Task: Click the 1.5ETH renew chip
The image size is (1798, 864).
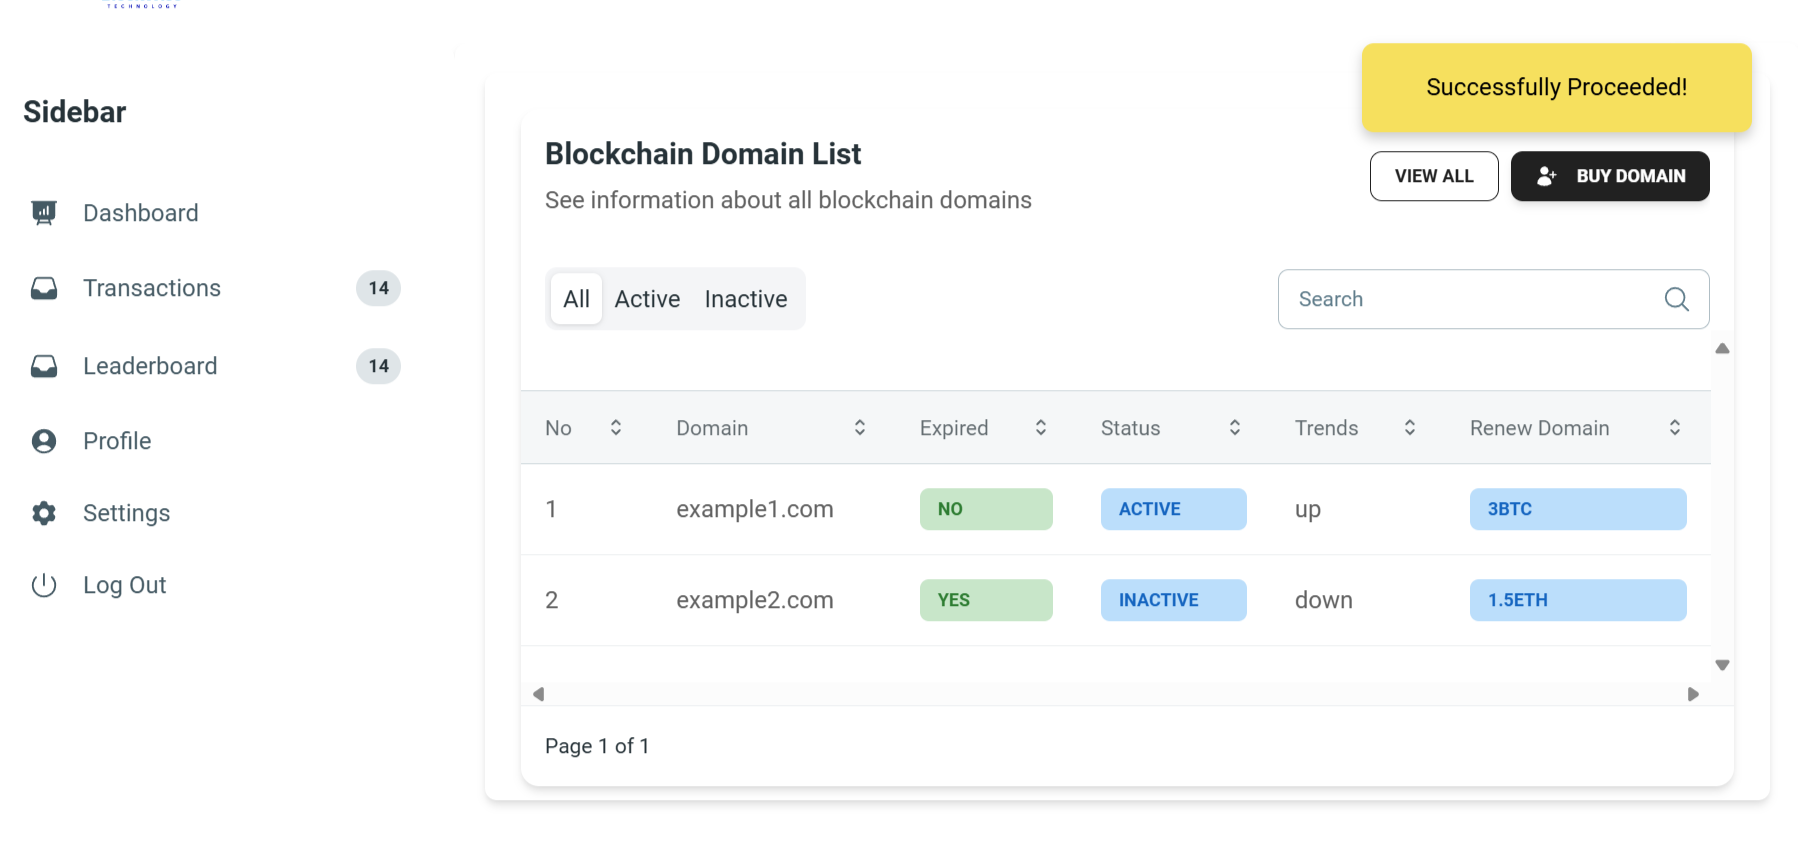Action: tap(1577, 600)
